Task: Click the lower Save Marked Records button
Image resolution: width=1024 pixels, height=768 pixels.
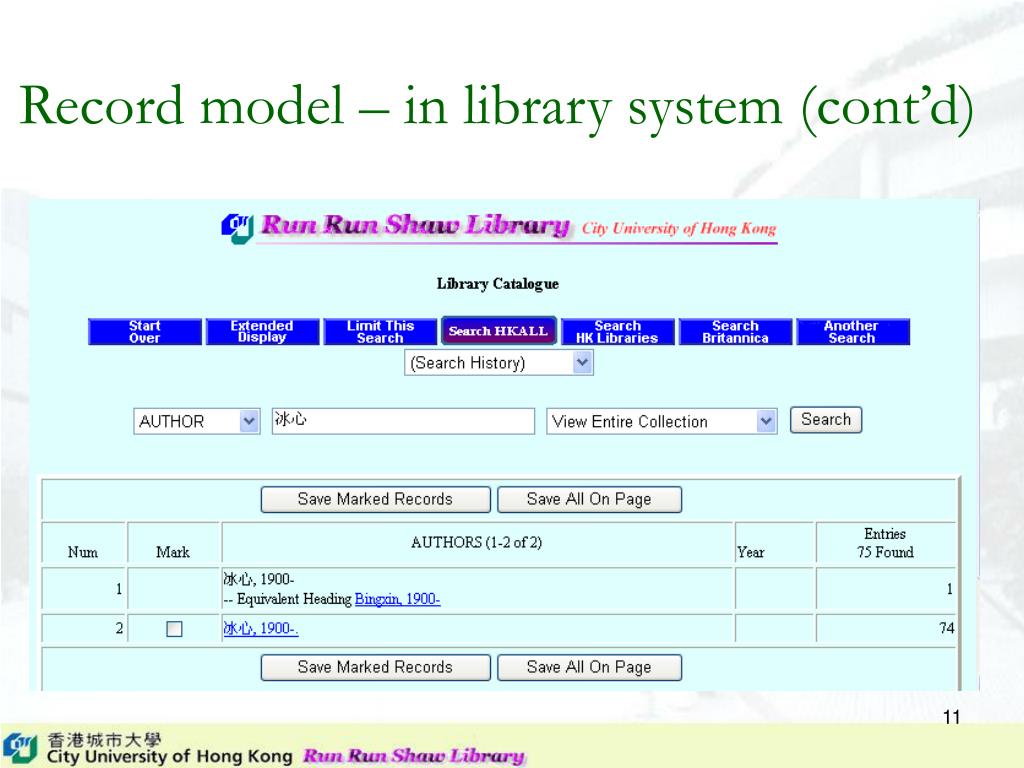Action: click(x=376, y=667)
